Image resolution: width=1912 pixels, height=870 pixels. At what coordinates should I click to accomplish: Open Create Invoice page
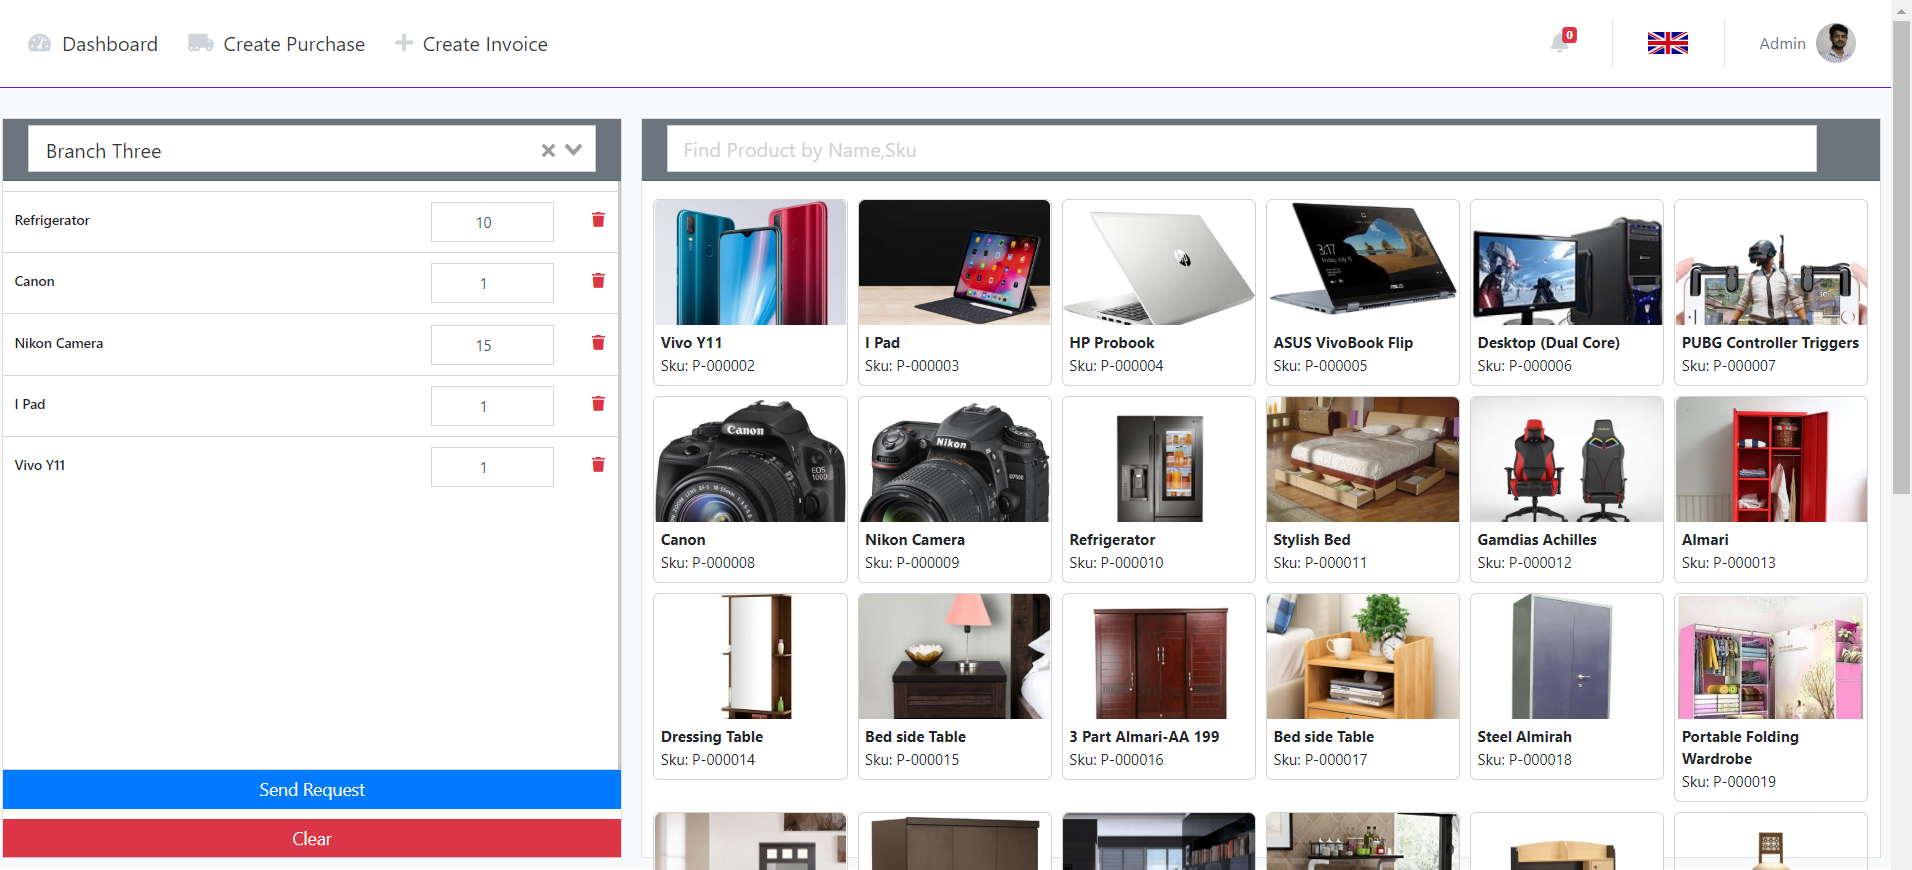(471, 44)
